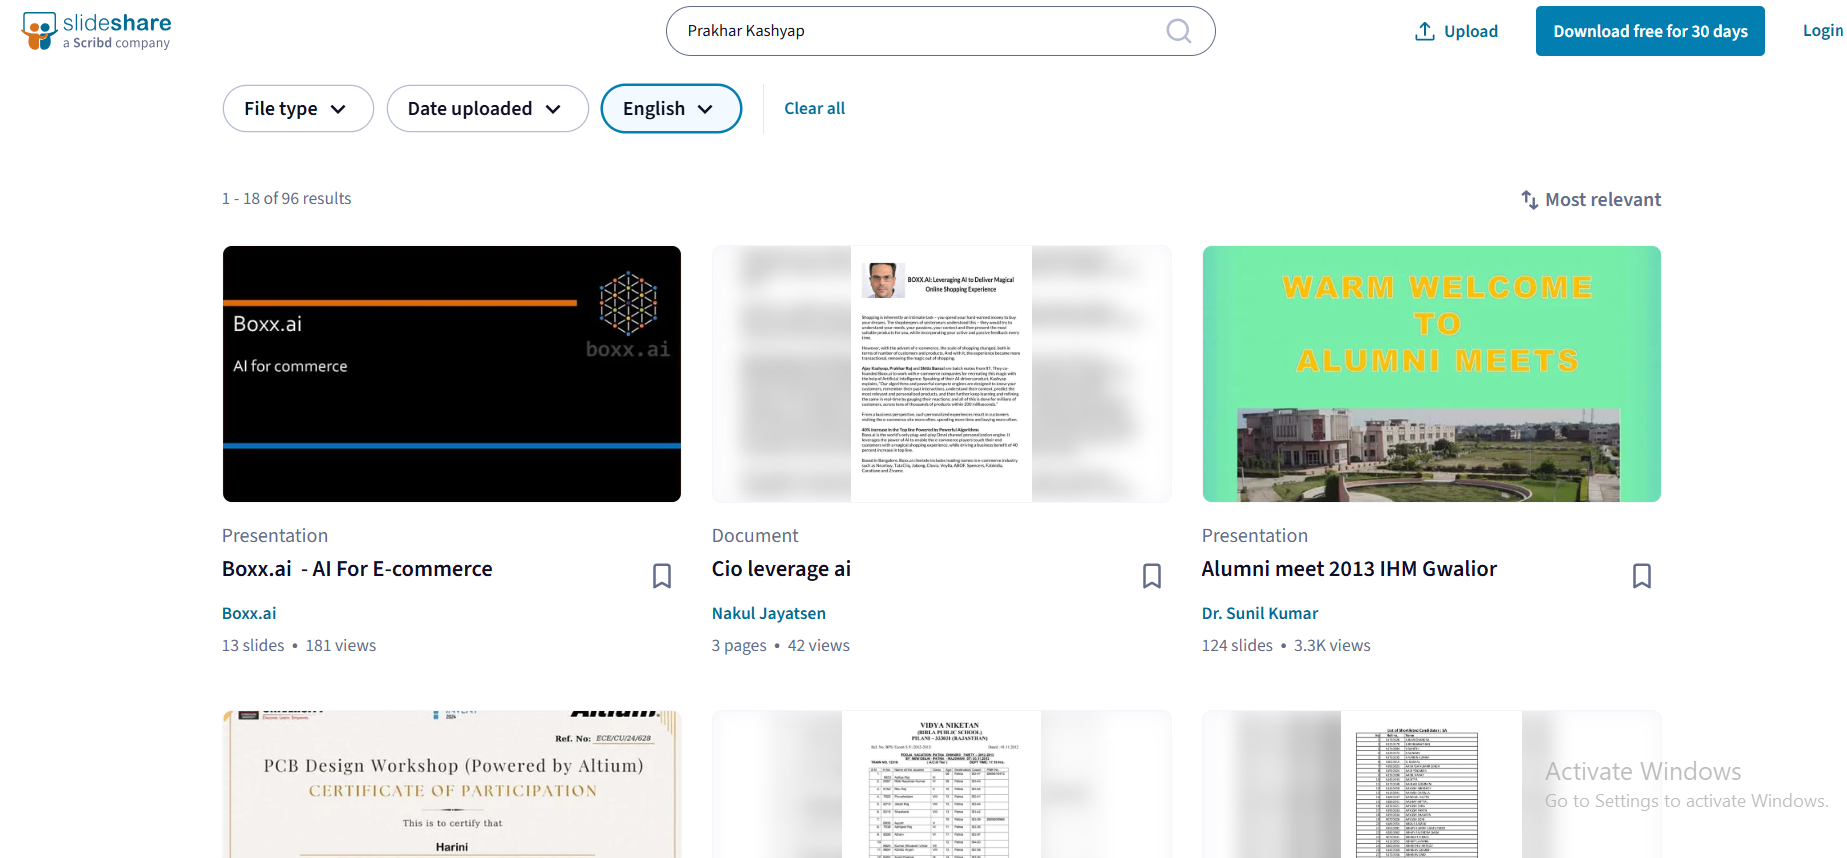This screenshot has width=1847, height=858.
Task: Click '13 slides • 181 views' text
Action: click(x=299, y=645)
